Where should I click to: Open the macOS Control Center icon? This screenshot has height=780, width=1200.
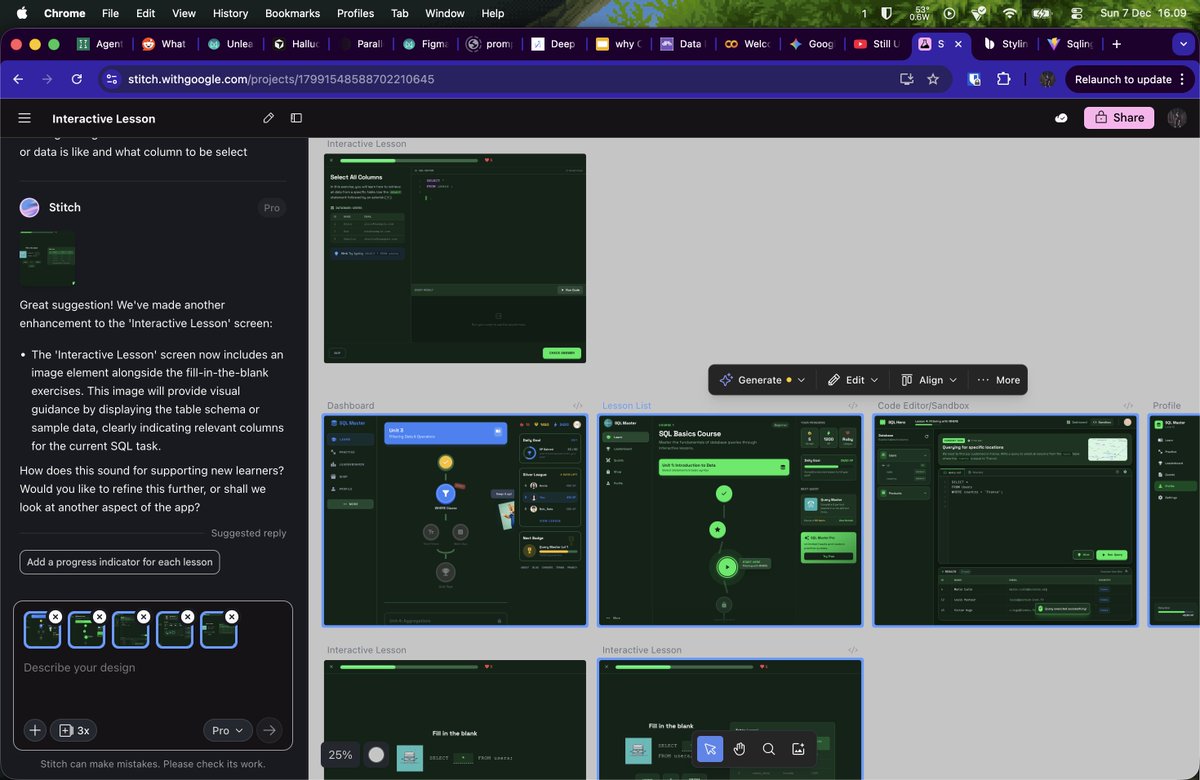[x=1077, y=13]
